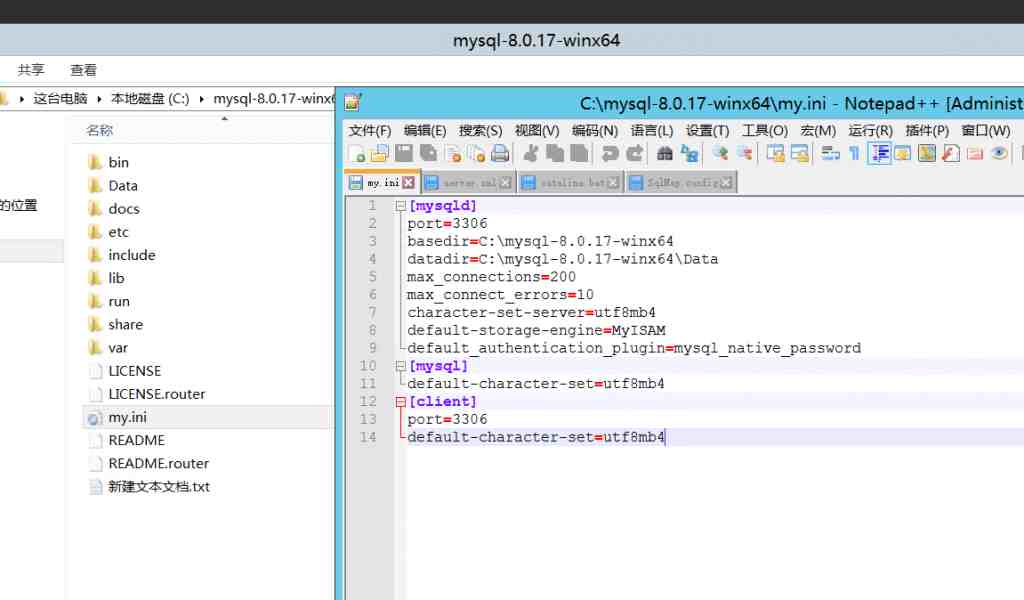Click the Save All toolbar icon
Viewport: 1024px width, 600px height.
[428, 153]
